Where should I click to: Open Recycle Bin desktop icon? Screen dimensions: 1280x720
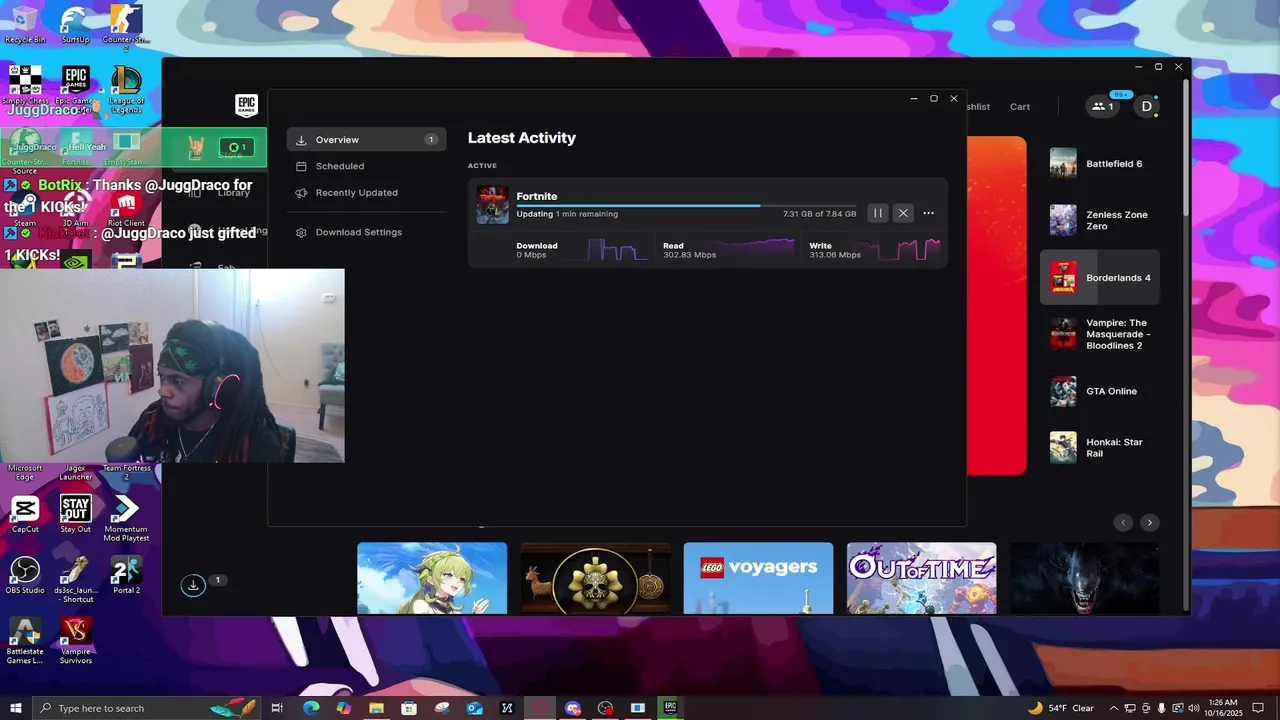25,24
